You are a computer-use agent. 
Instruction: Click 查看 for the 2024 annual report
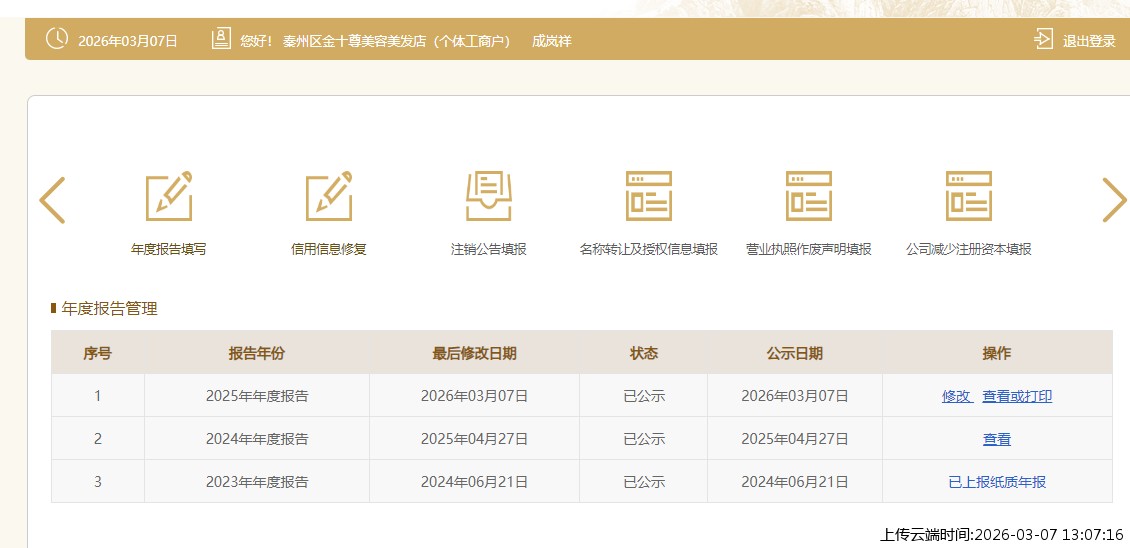coord(997,439)
